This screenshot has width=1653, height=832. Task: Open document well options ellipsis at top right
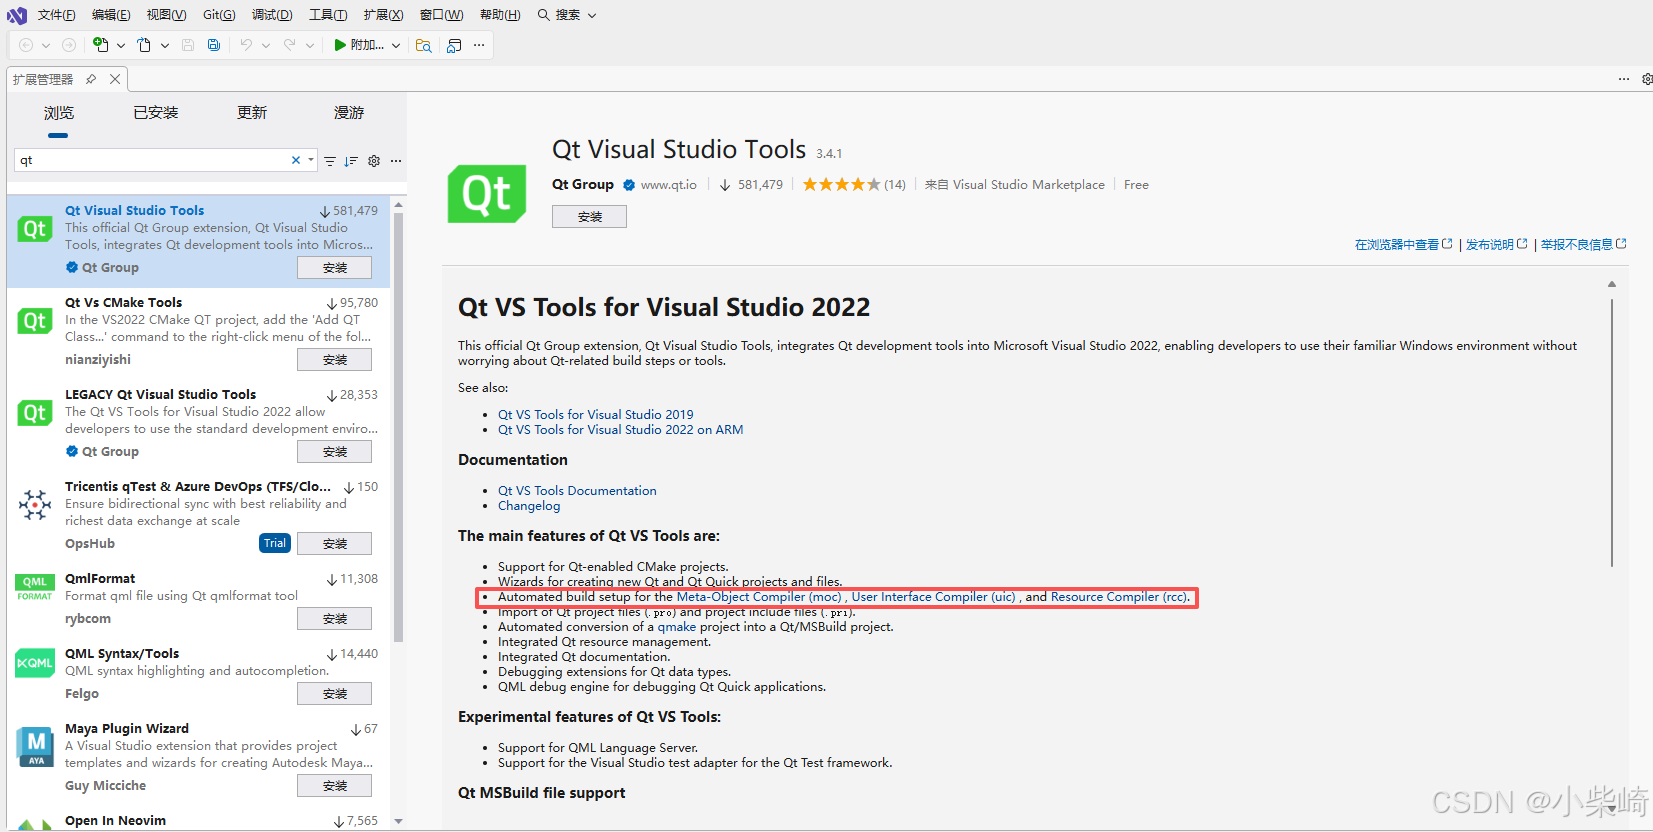[x=1624, y=79]
